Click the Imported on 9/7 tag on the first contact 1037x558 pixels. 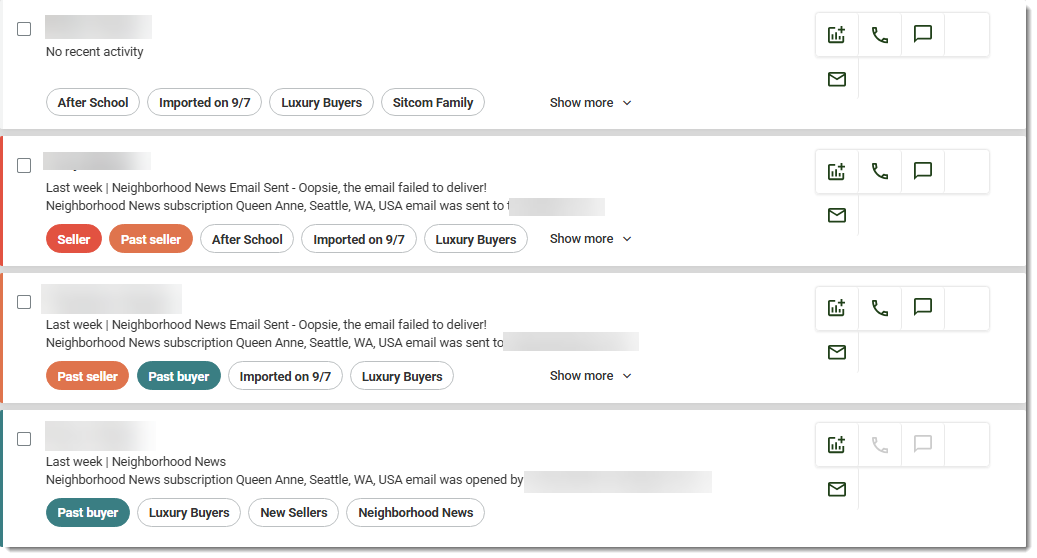coord(204,102)
